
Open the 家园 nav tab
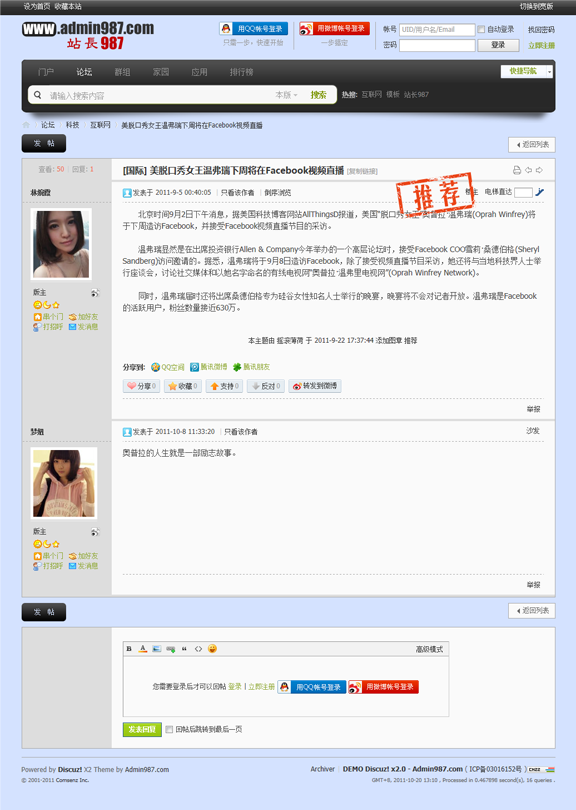pyautogui.click(x=161, y=72)
